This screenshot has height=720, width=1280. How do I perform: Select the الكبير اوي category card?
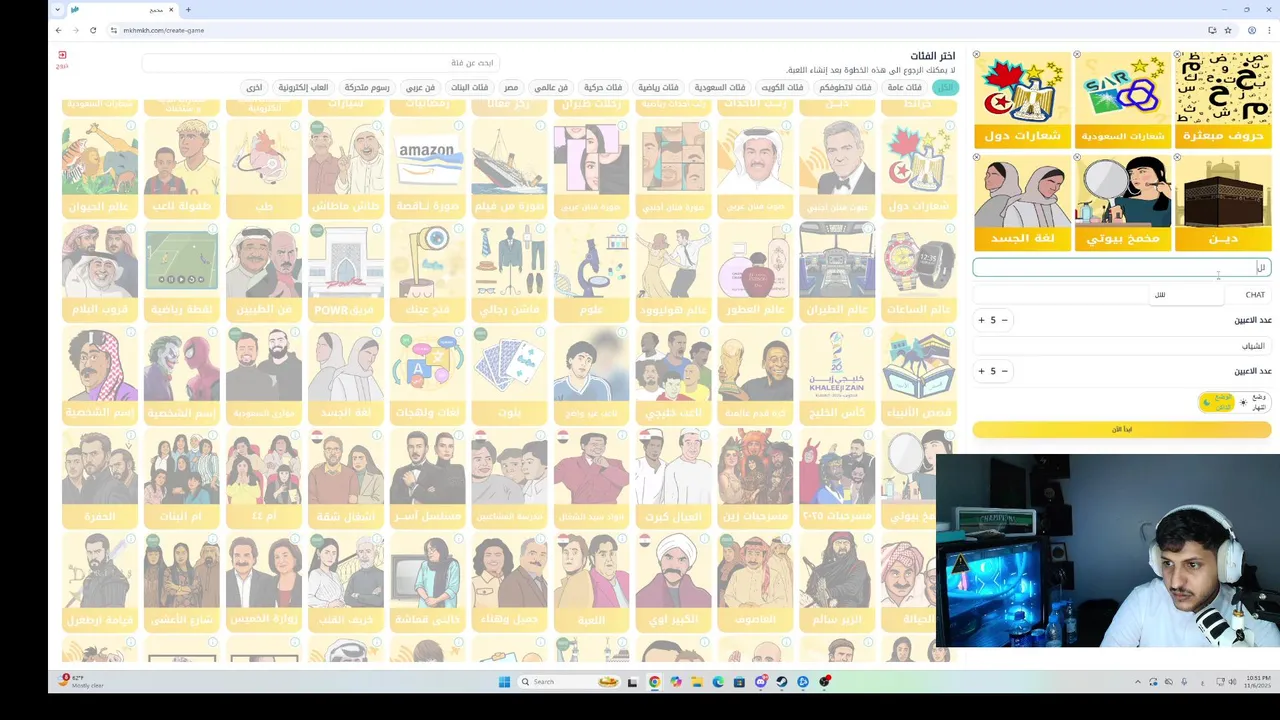click(x=673, y=580)
